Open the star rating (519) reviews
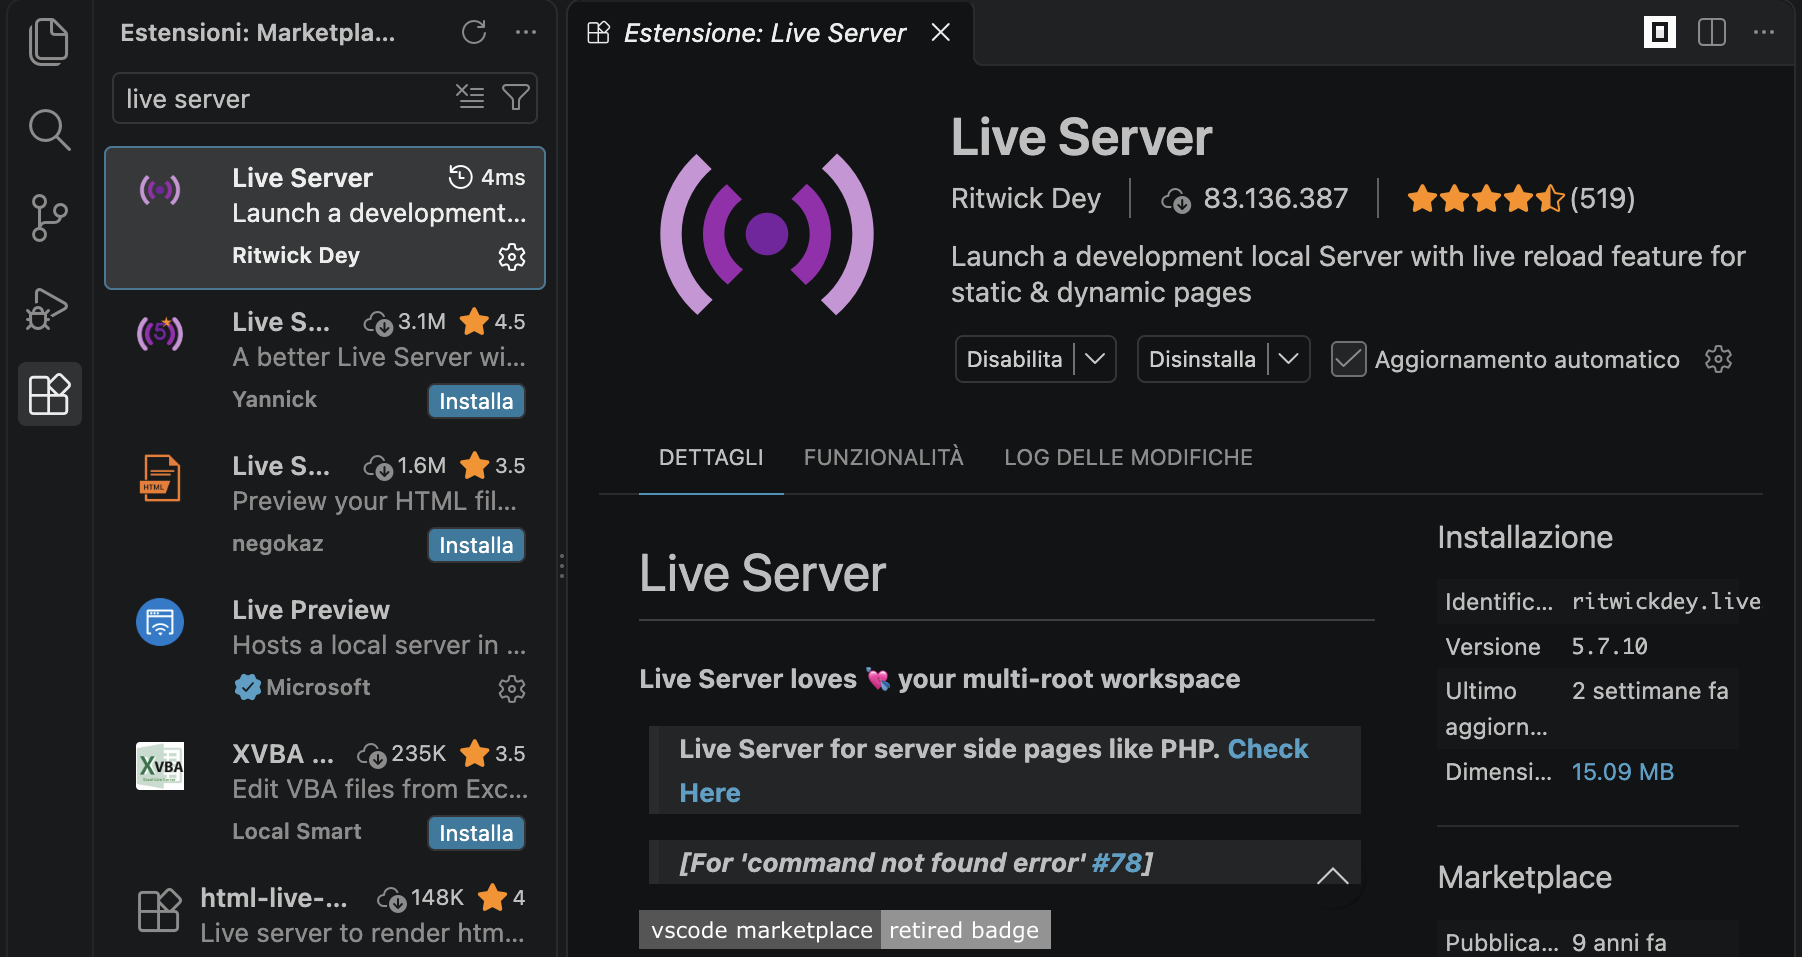 pyautogui.click(x=1521, y=199)
